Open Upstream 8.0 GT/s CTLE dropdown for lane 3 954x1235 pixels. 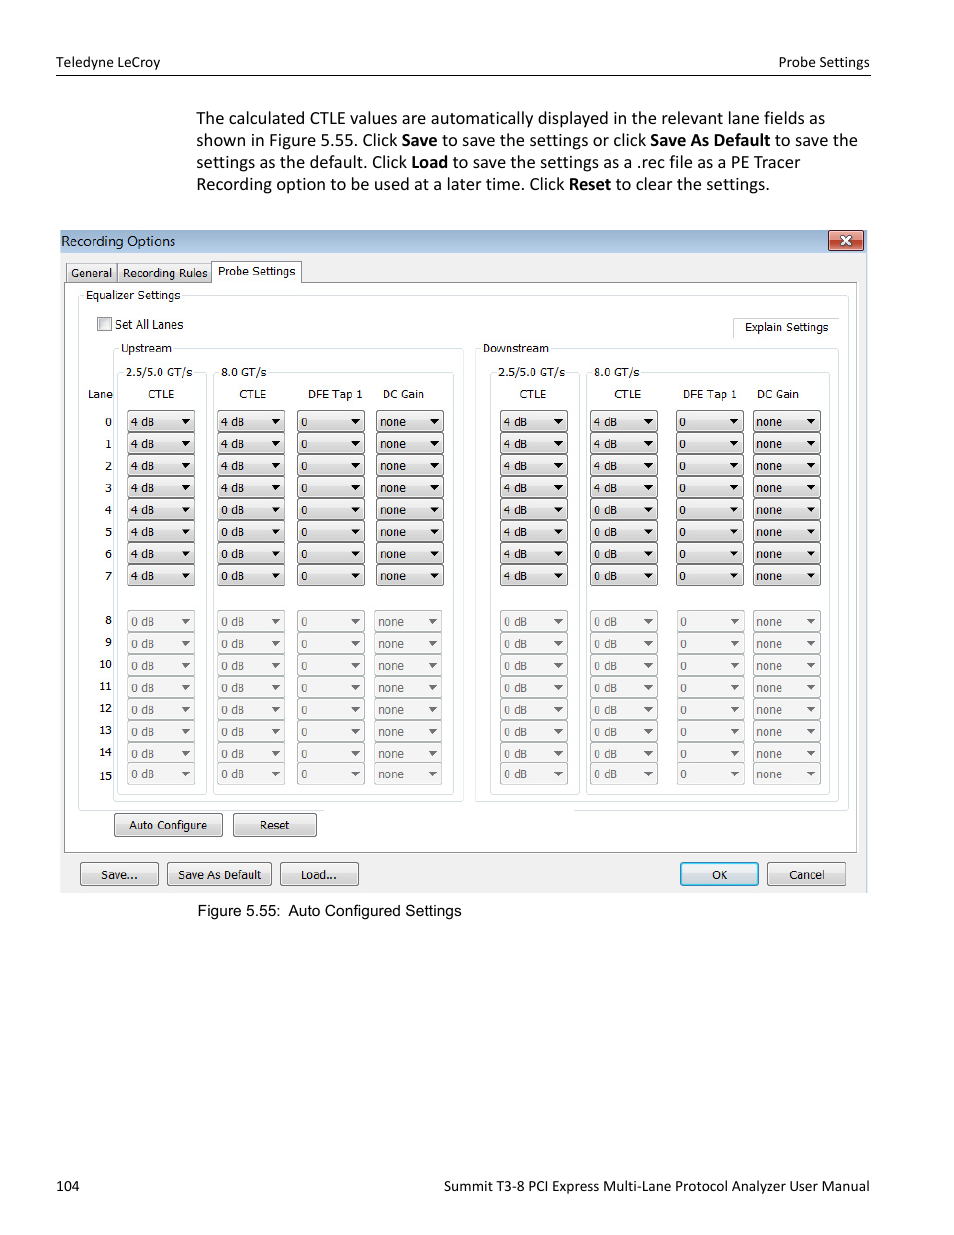pyautogui.click(x=251, y=488)
